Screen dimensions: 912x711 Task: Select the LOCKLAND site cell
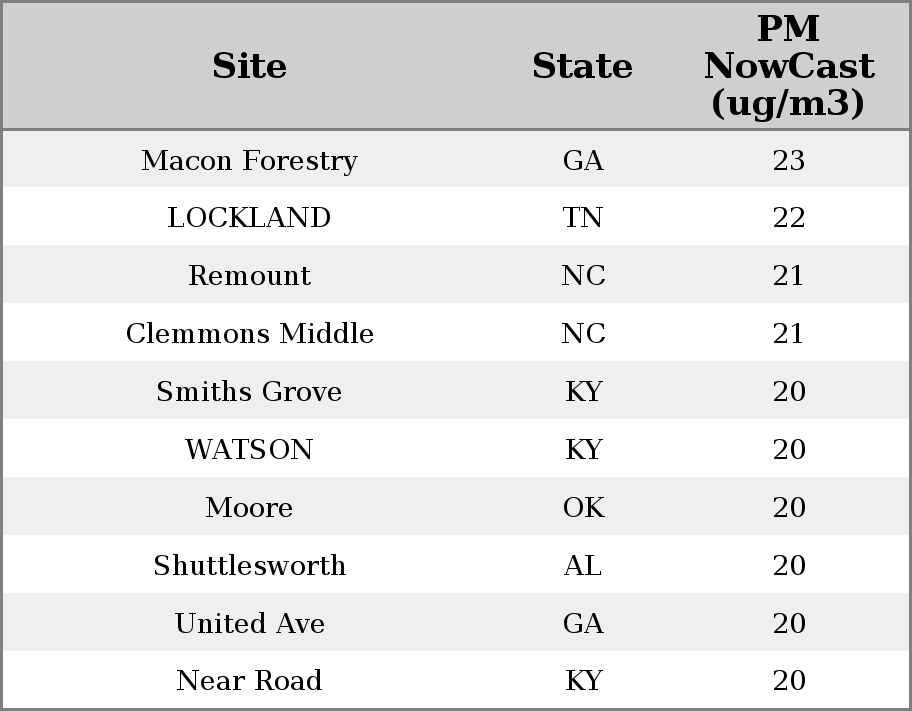coord(250,218)
